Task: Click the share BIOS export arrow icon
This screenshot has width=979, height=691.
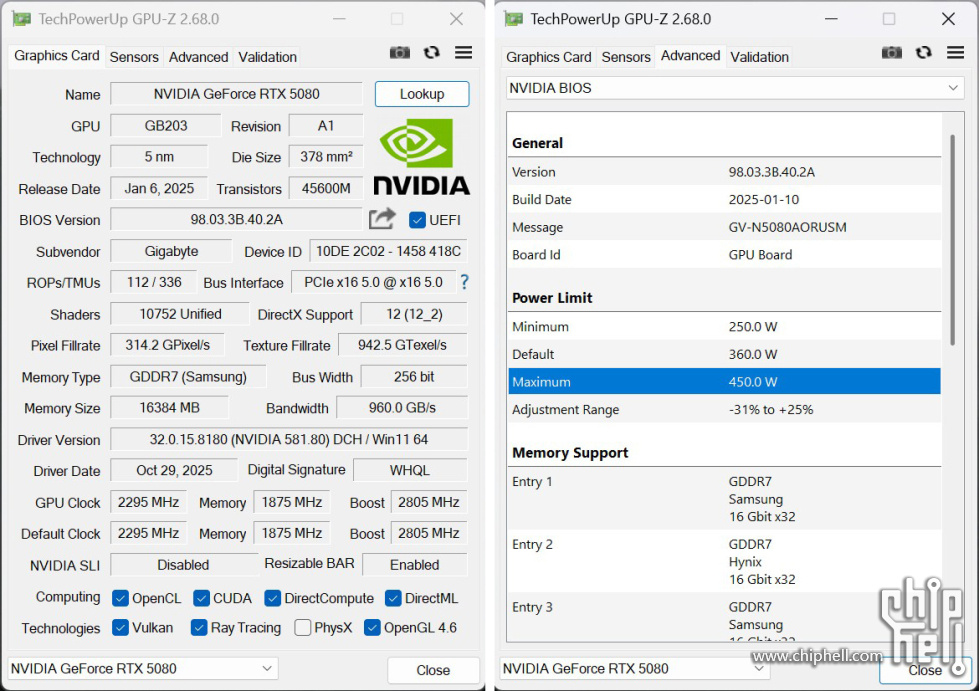Action: click(382, 219)
